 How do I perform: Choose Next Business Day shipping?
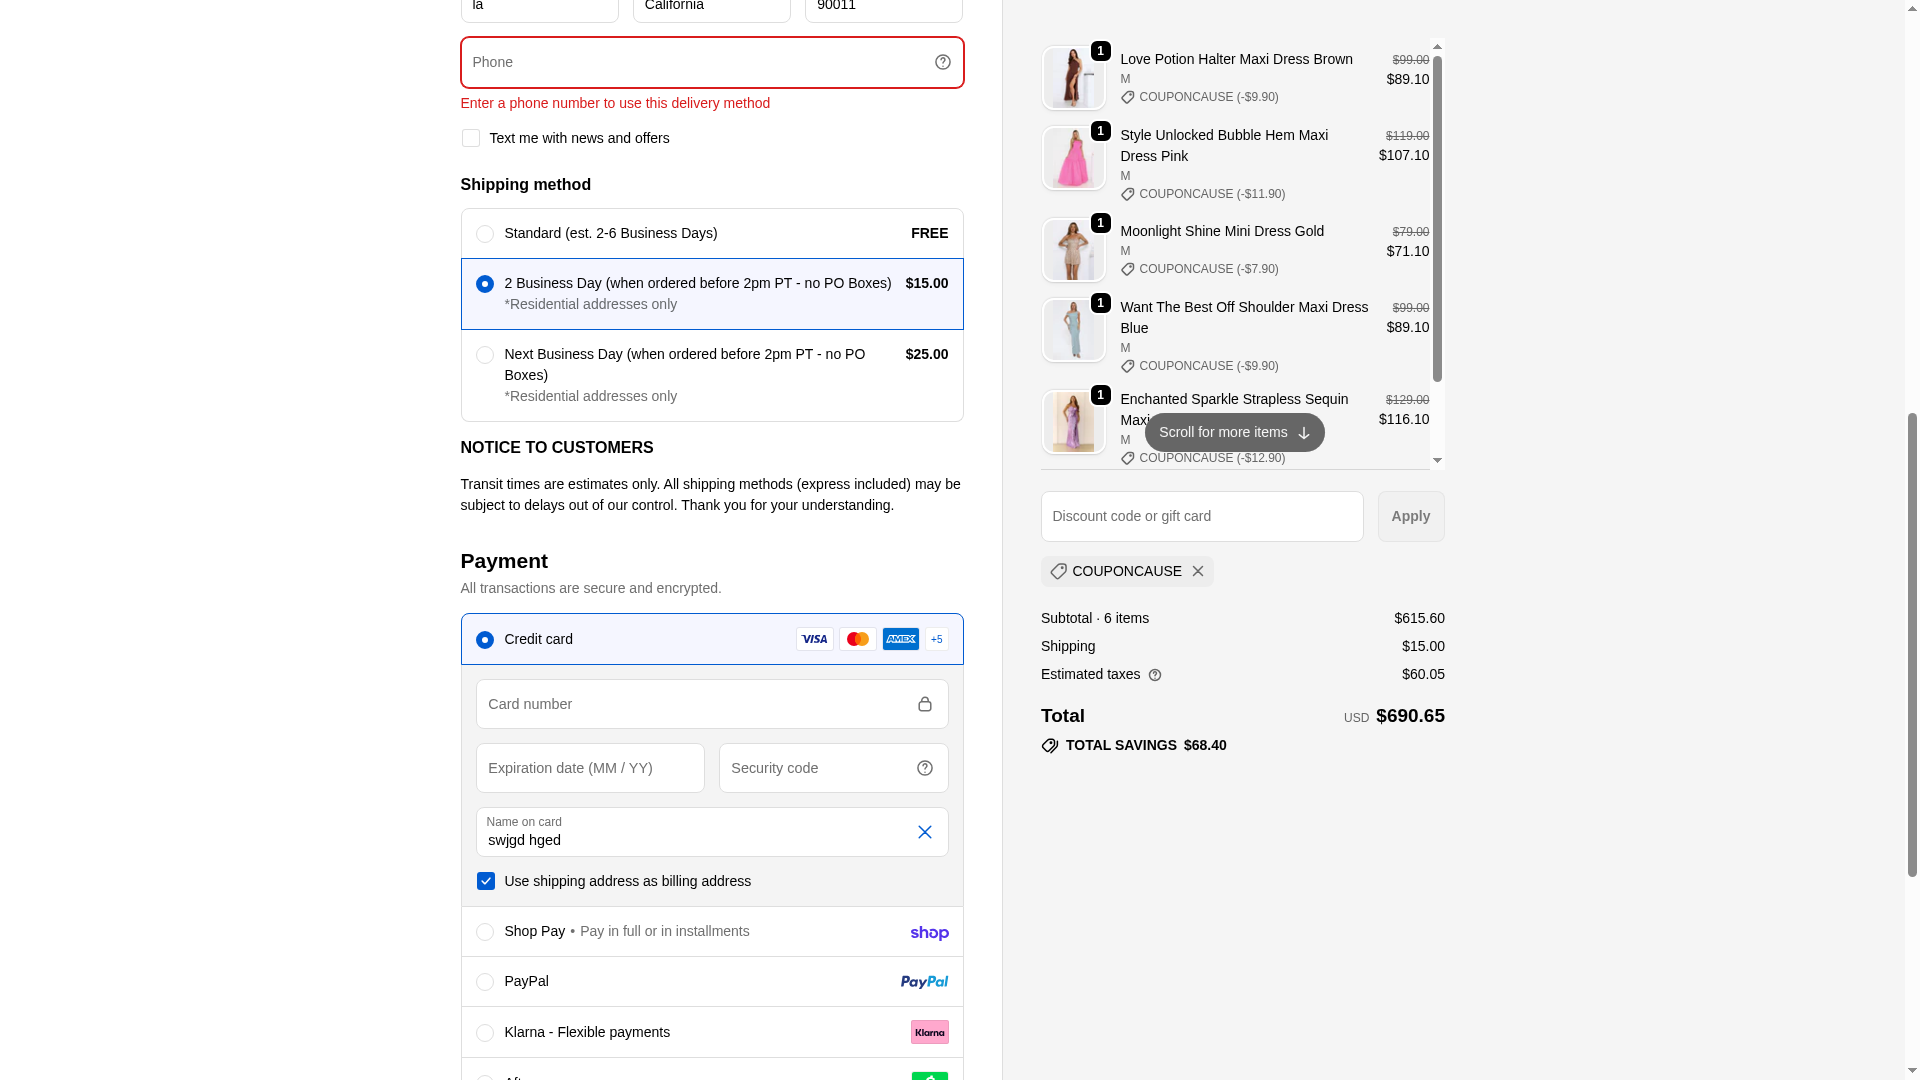tap(484, 355)
